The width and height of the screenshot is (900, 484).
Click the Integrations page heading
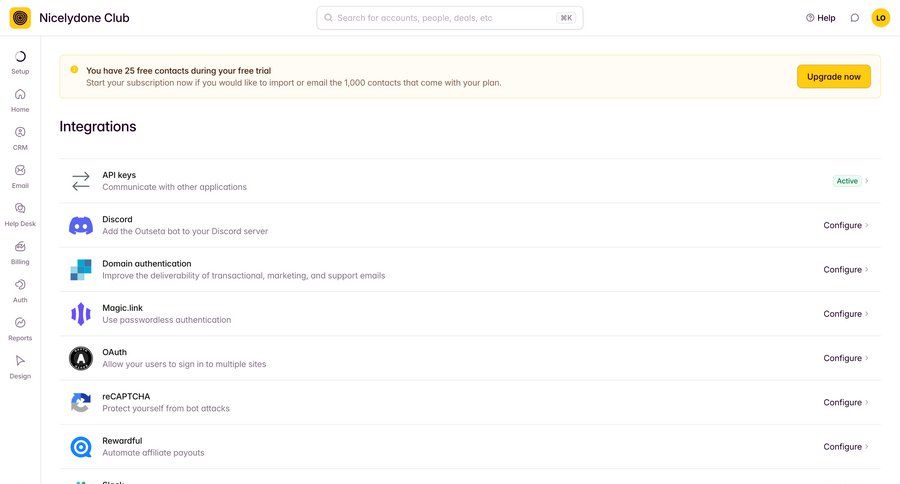click(98, 126)
